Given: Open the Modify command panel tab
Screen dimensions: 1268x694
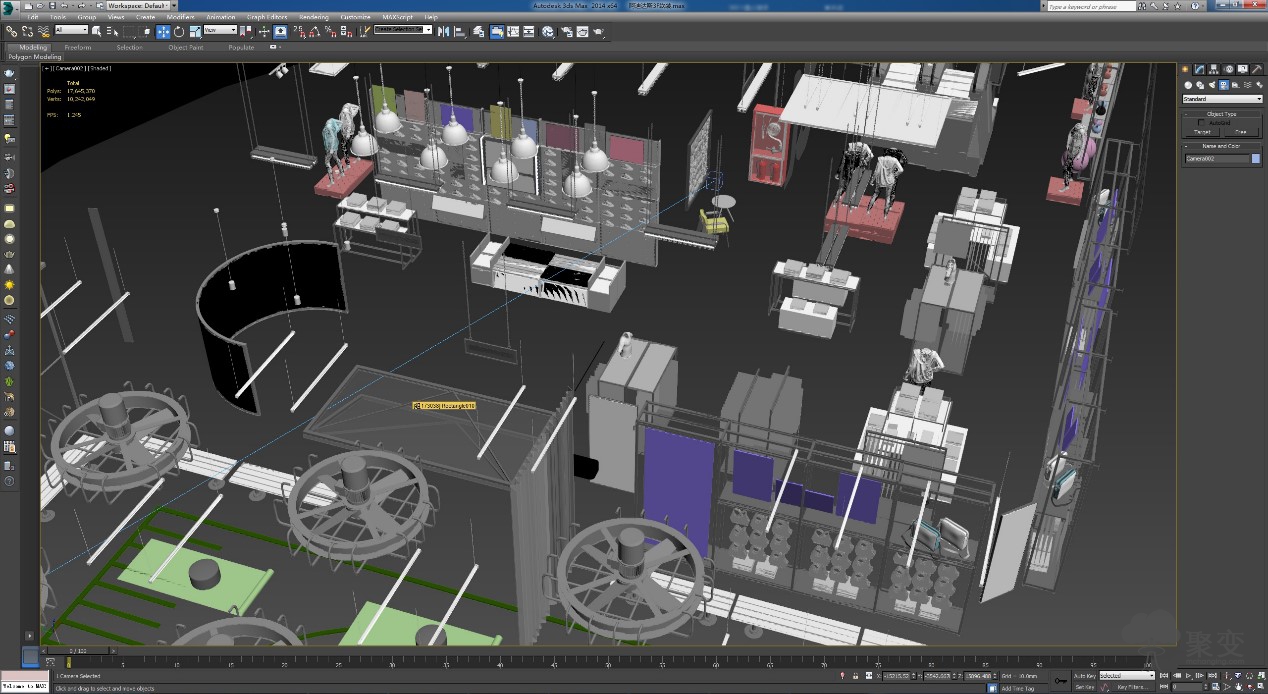Looking at the screenshot, I should point(1199,69).
